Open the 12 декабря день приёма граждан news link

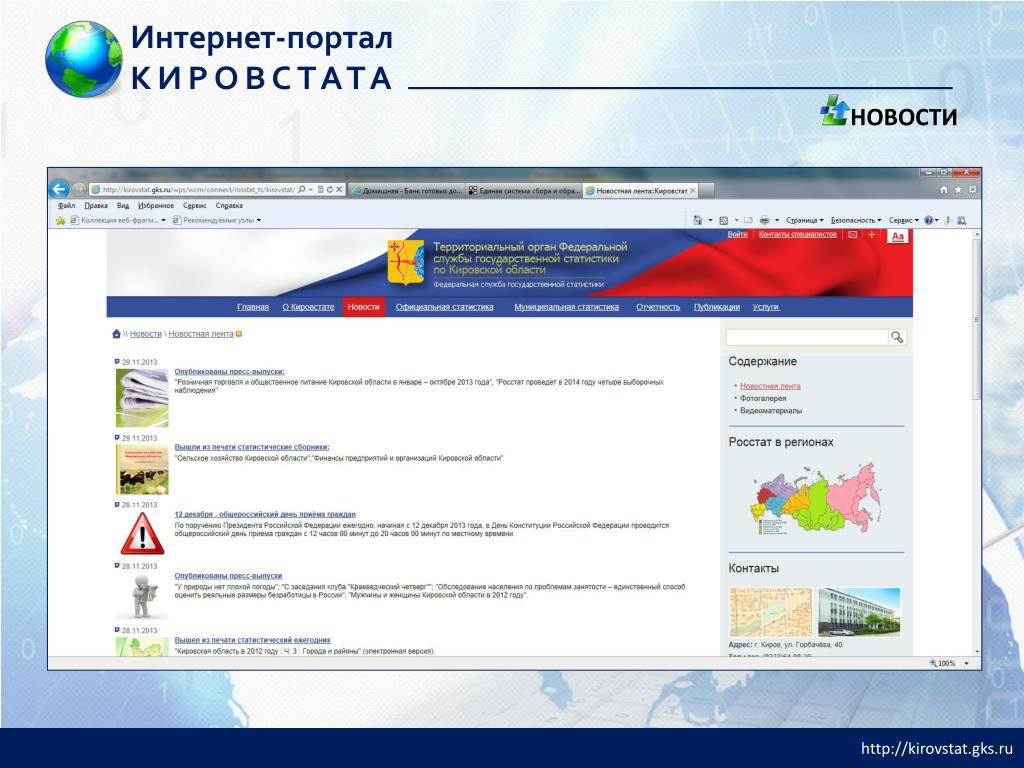(264, 515)
